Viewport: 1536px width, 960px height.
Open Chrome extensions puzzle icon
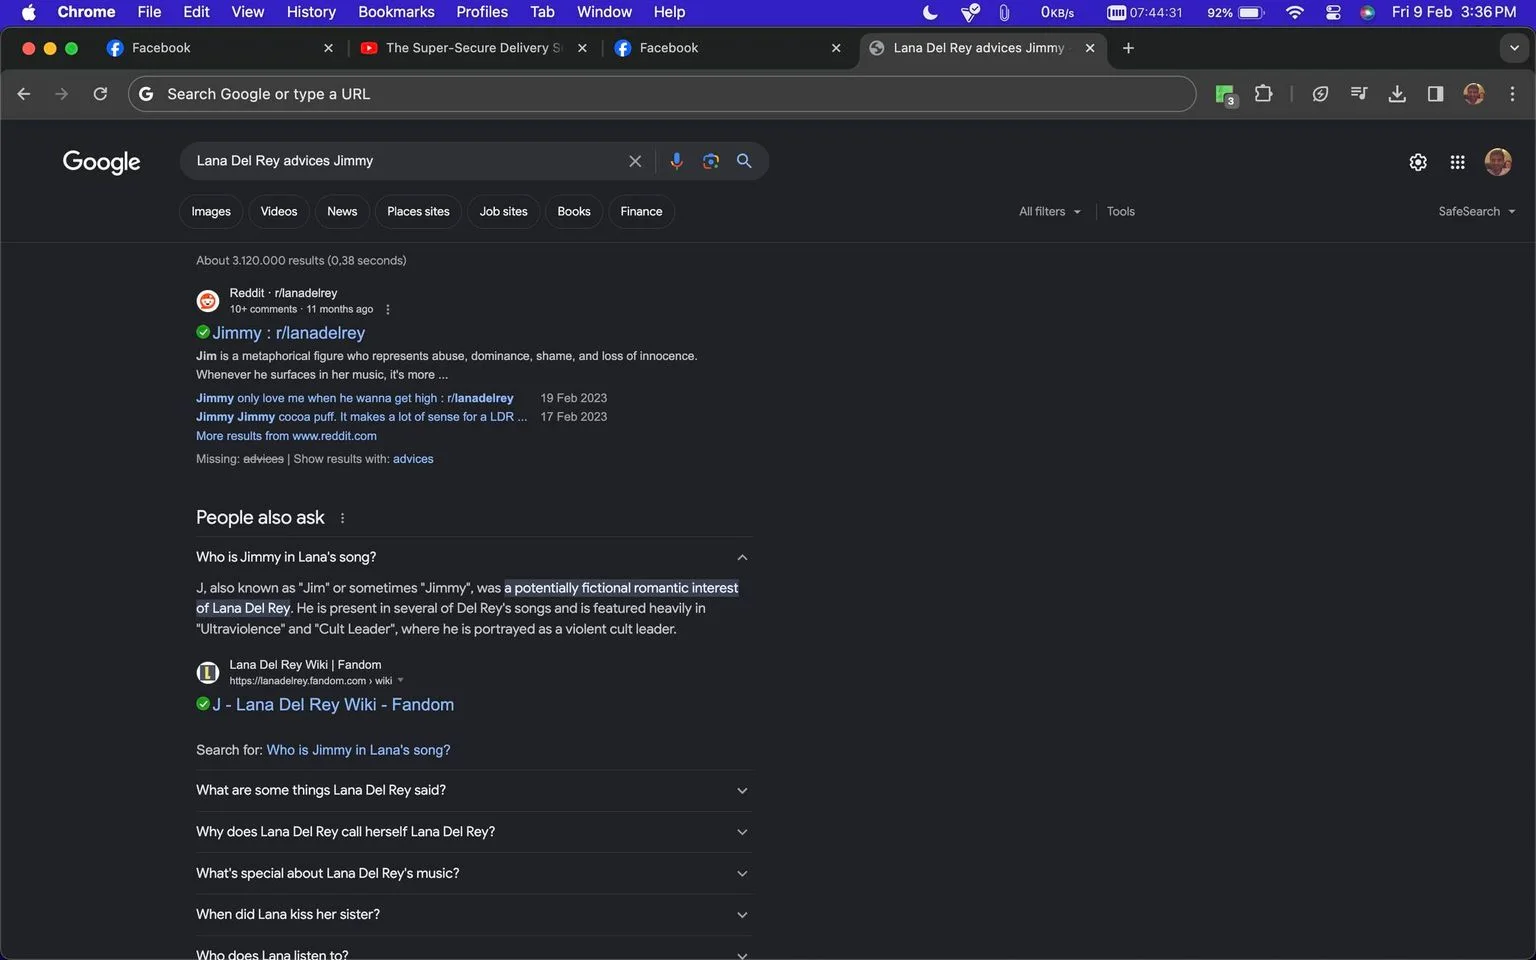[x=1264, y=94]
